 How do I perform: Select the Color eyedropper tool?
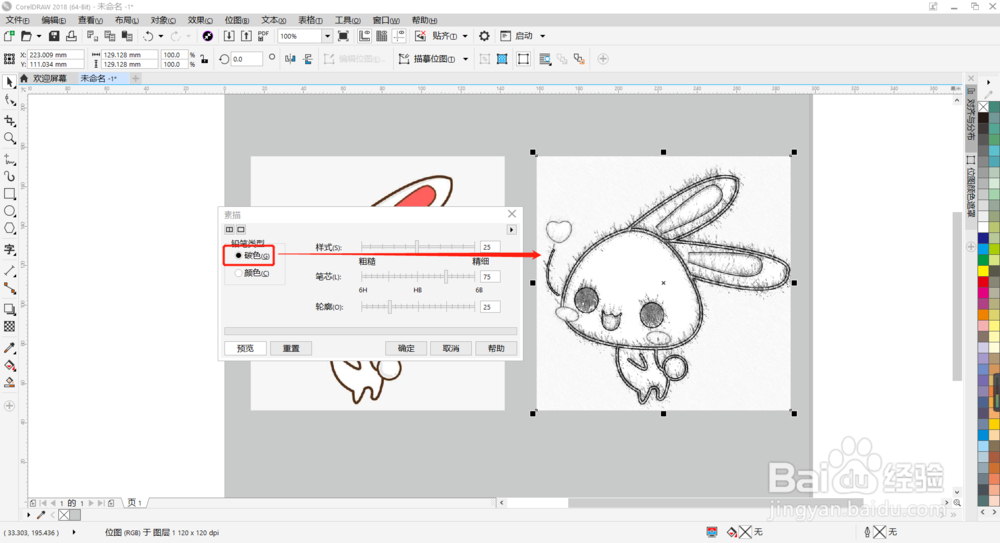pos(10,348)
